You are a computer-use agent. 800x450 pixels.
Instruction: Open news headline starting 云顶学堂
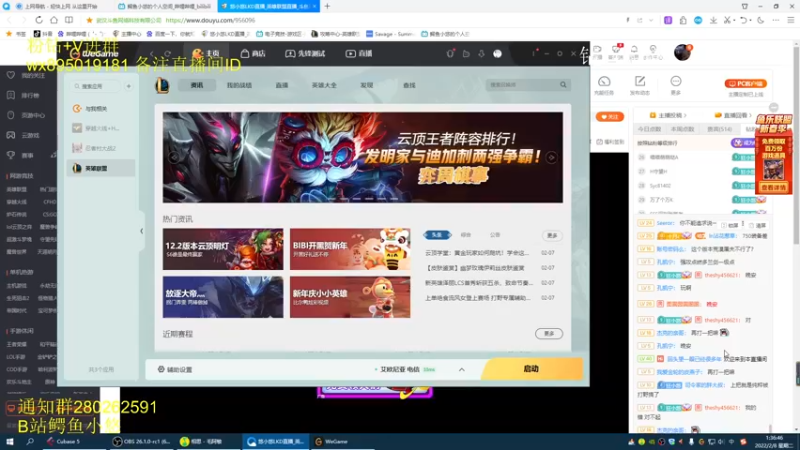477,253
